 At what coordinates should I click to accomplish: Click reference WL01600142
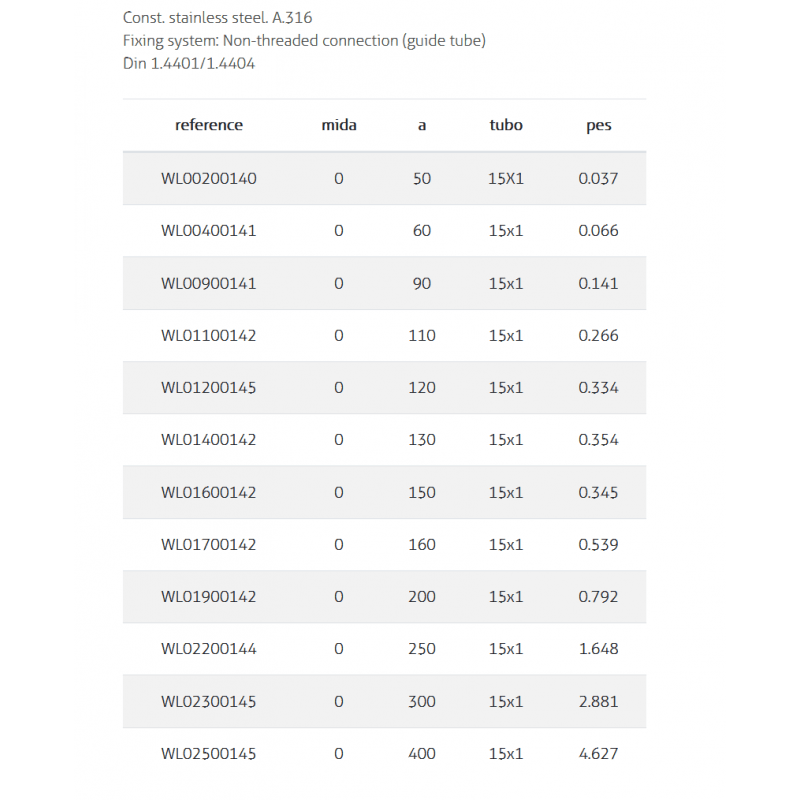click(x=209, y=492)
